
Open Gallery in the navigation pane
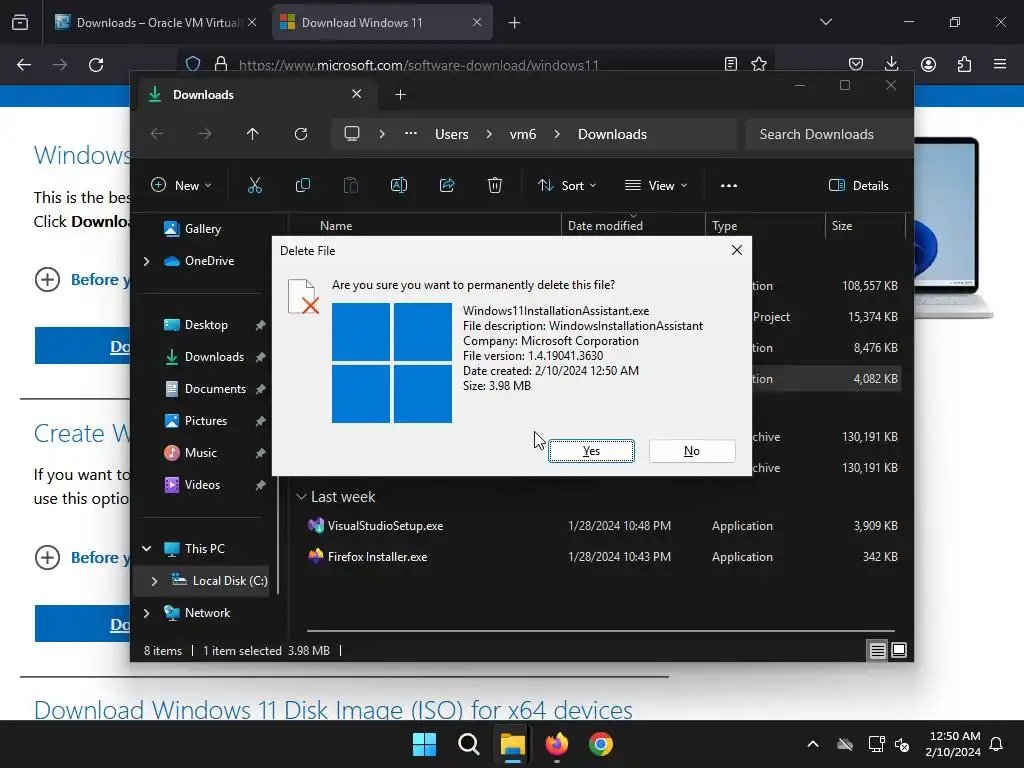(x=202, y=229)
